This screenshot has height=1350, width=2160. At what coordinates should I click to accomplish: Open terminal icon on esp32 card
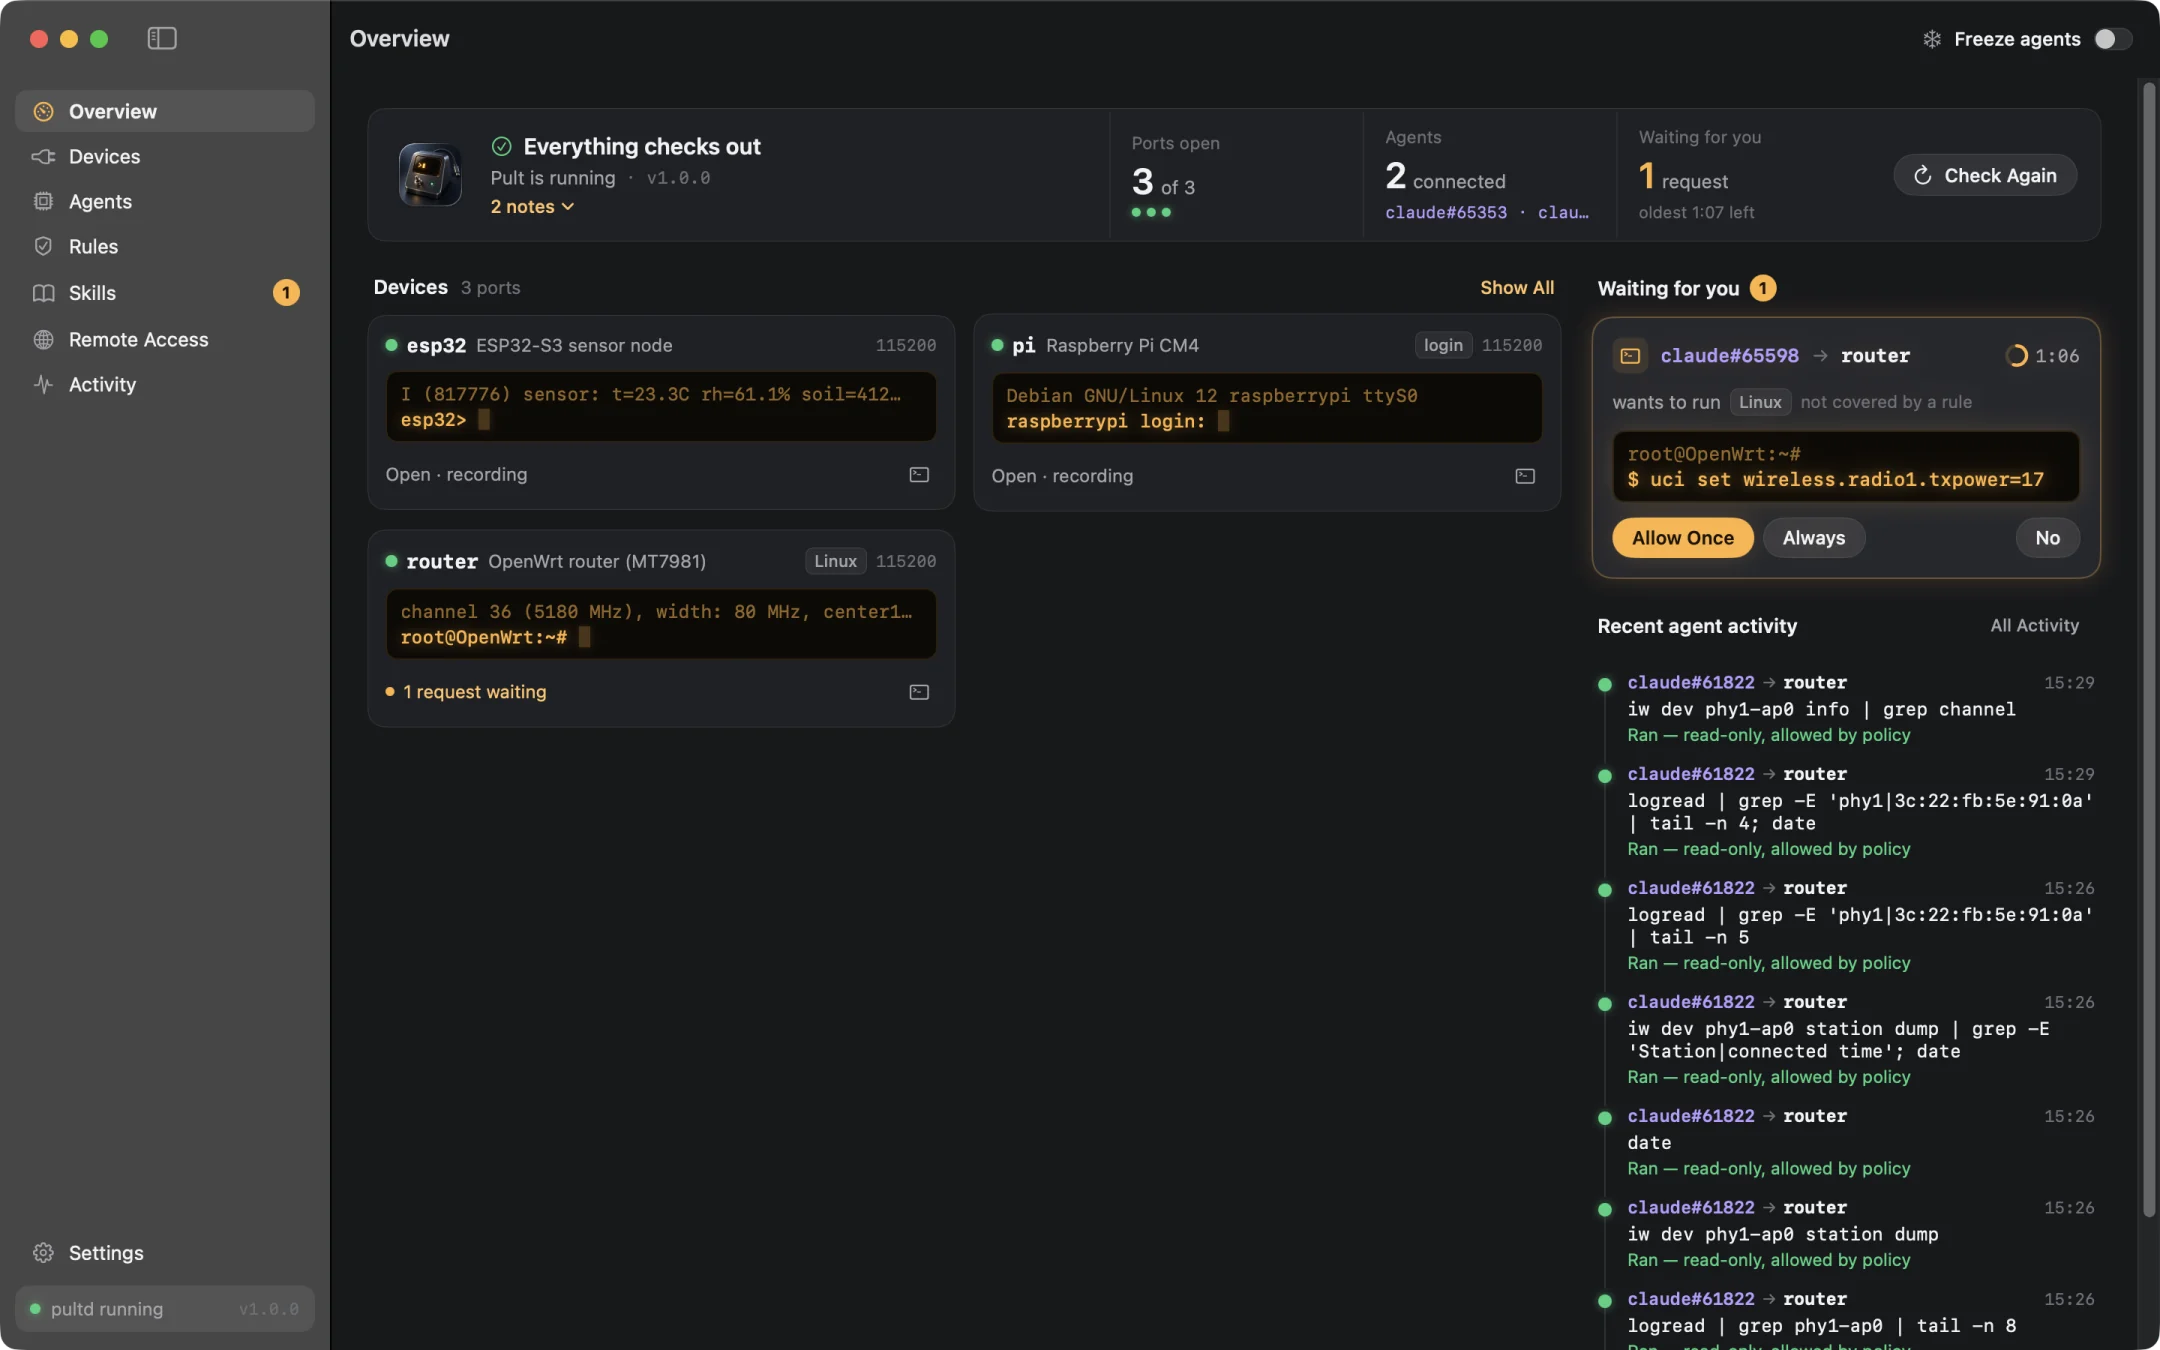coord(919,475)
